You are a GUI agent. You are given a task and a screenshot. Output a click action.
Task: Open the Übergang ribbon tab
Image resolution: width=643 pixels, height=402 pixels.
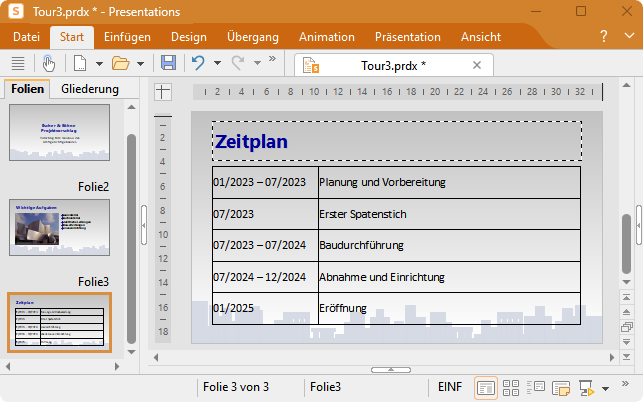(253, 37)
